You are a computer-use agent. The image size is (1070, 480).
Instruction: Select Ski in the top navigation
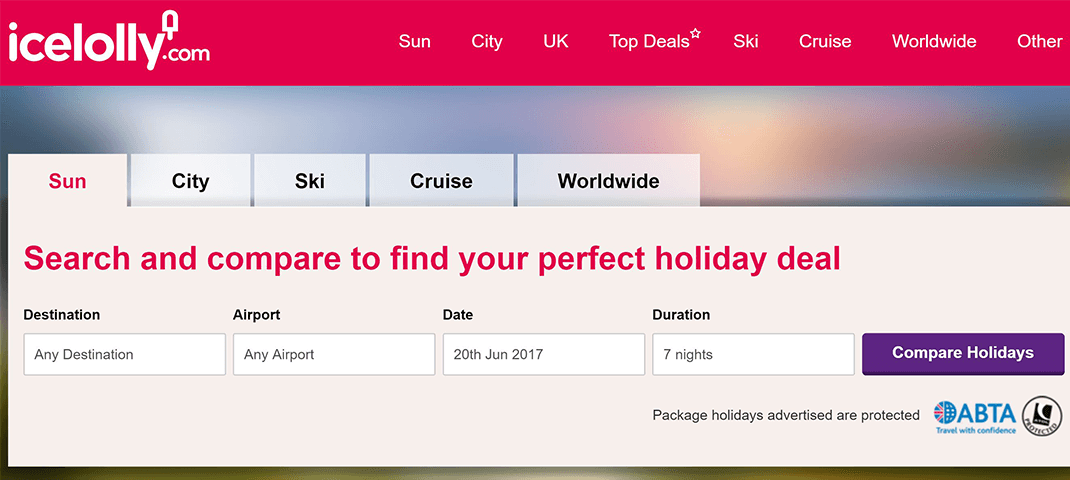746,42
